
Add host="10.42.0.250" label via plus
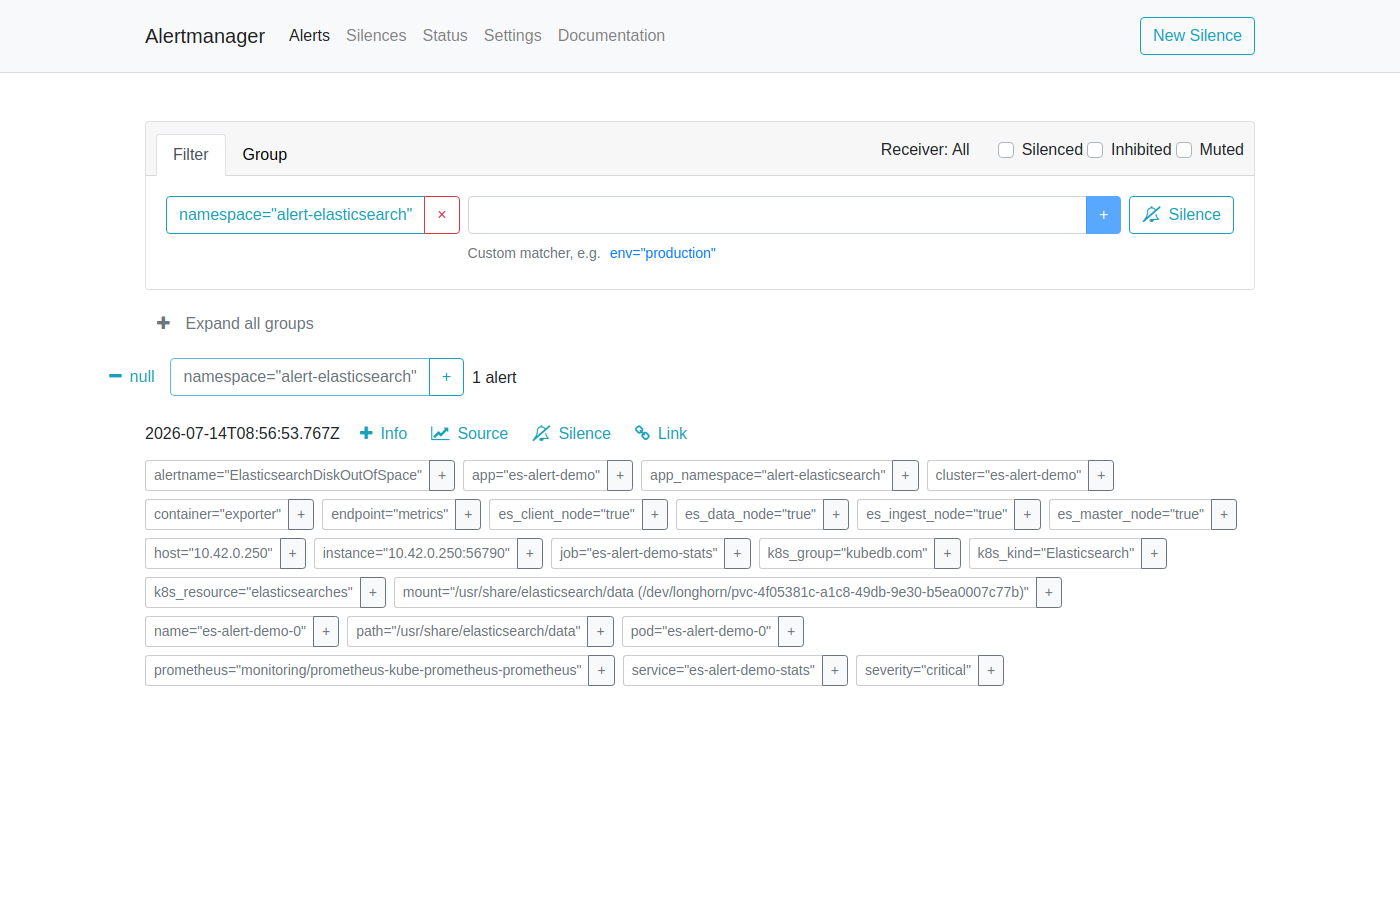(293, 553)
